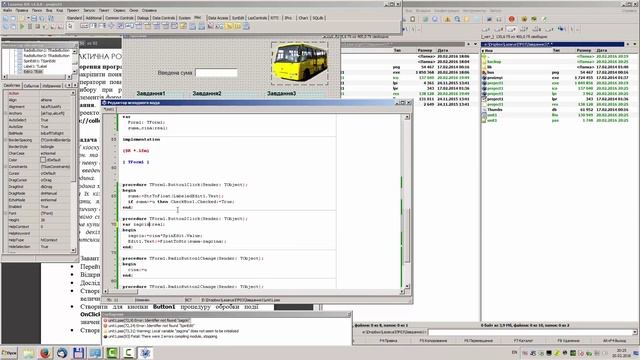Switch to the Common Controls palette tab

tap(119, 18)
